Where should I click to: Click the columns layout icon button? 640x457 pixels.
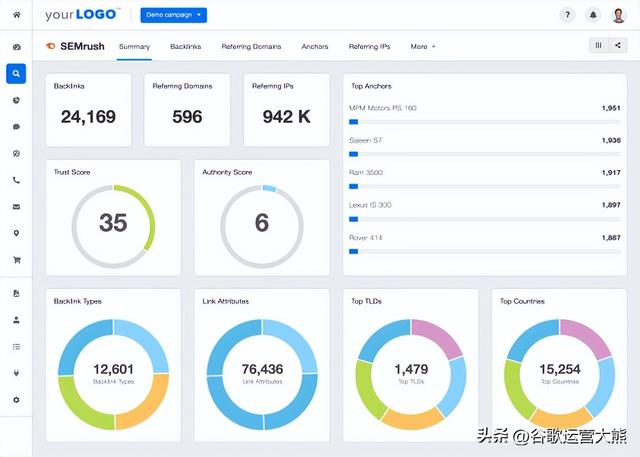(x=598, y=45)
